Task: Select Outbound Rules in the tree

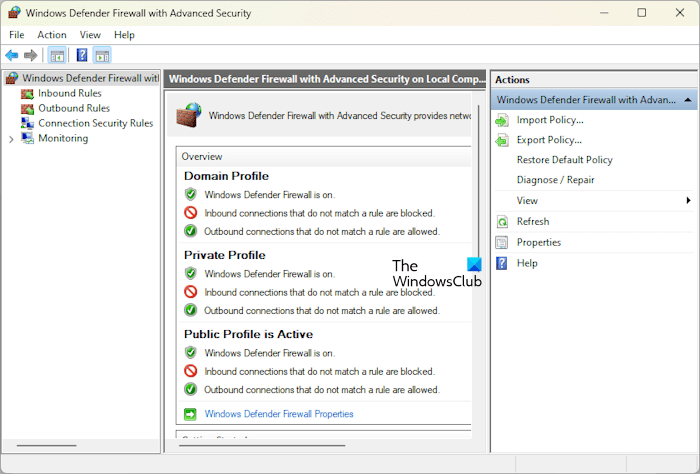Action: click(x=73, y=108)
